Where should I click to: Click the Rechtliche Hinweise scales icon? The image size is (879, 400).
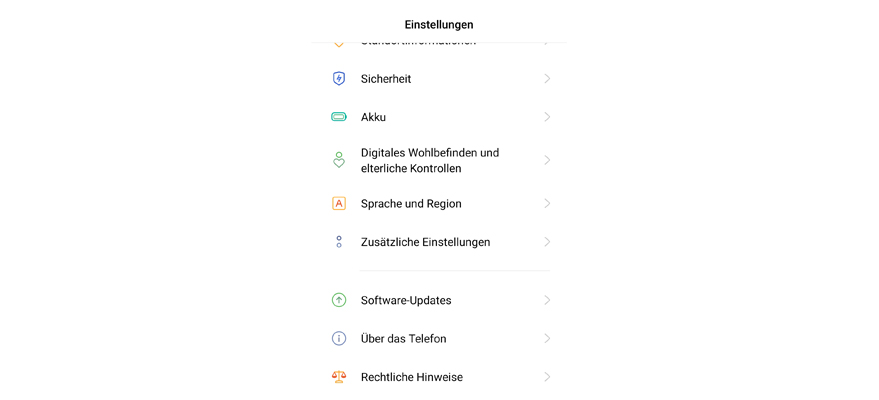click(339, 377)
